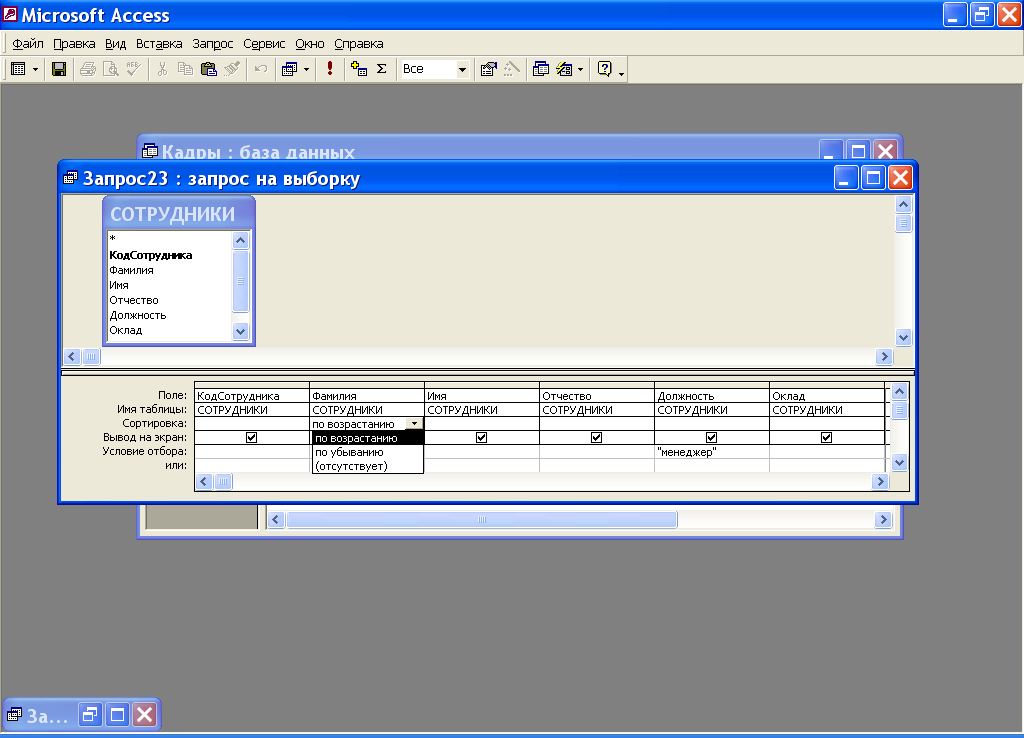This screenshot has height=738, width=1024.
Task: Click the Format Painter brush icon
Action: tap(232, 69)
